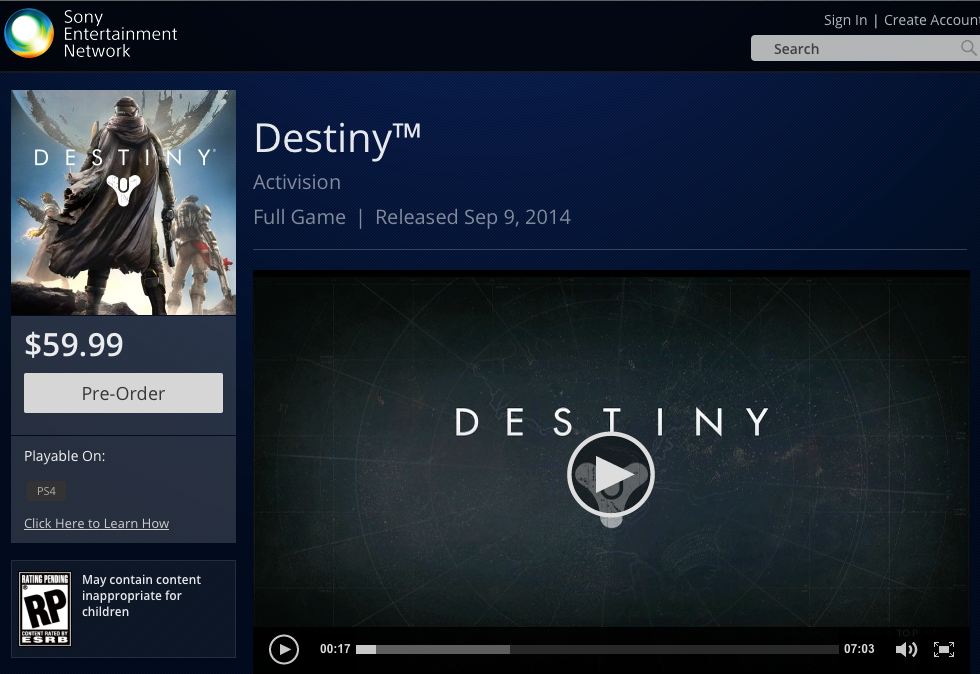
Task: Open the Sign In link
Action: (x=845, y=20)
